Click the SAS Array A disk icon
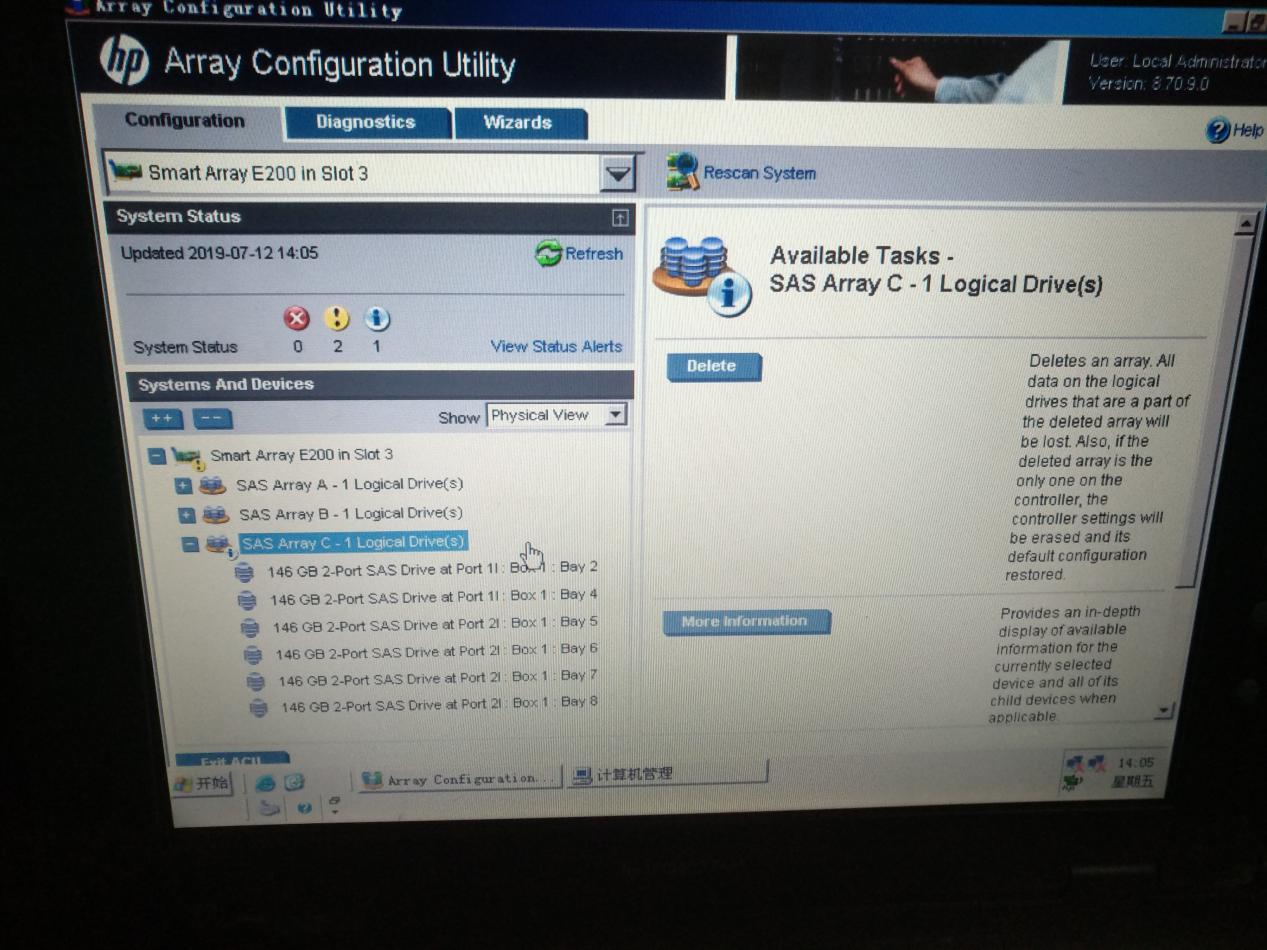 [212, 486]
